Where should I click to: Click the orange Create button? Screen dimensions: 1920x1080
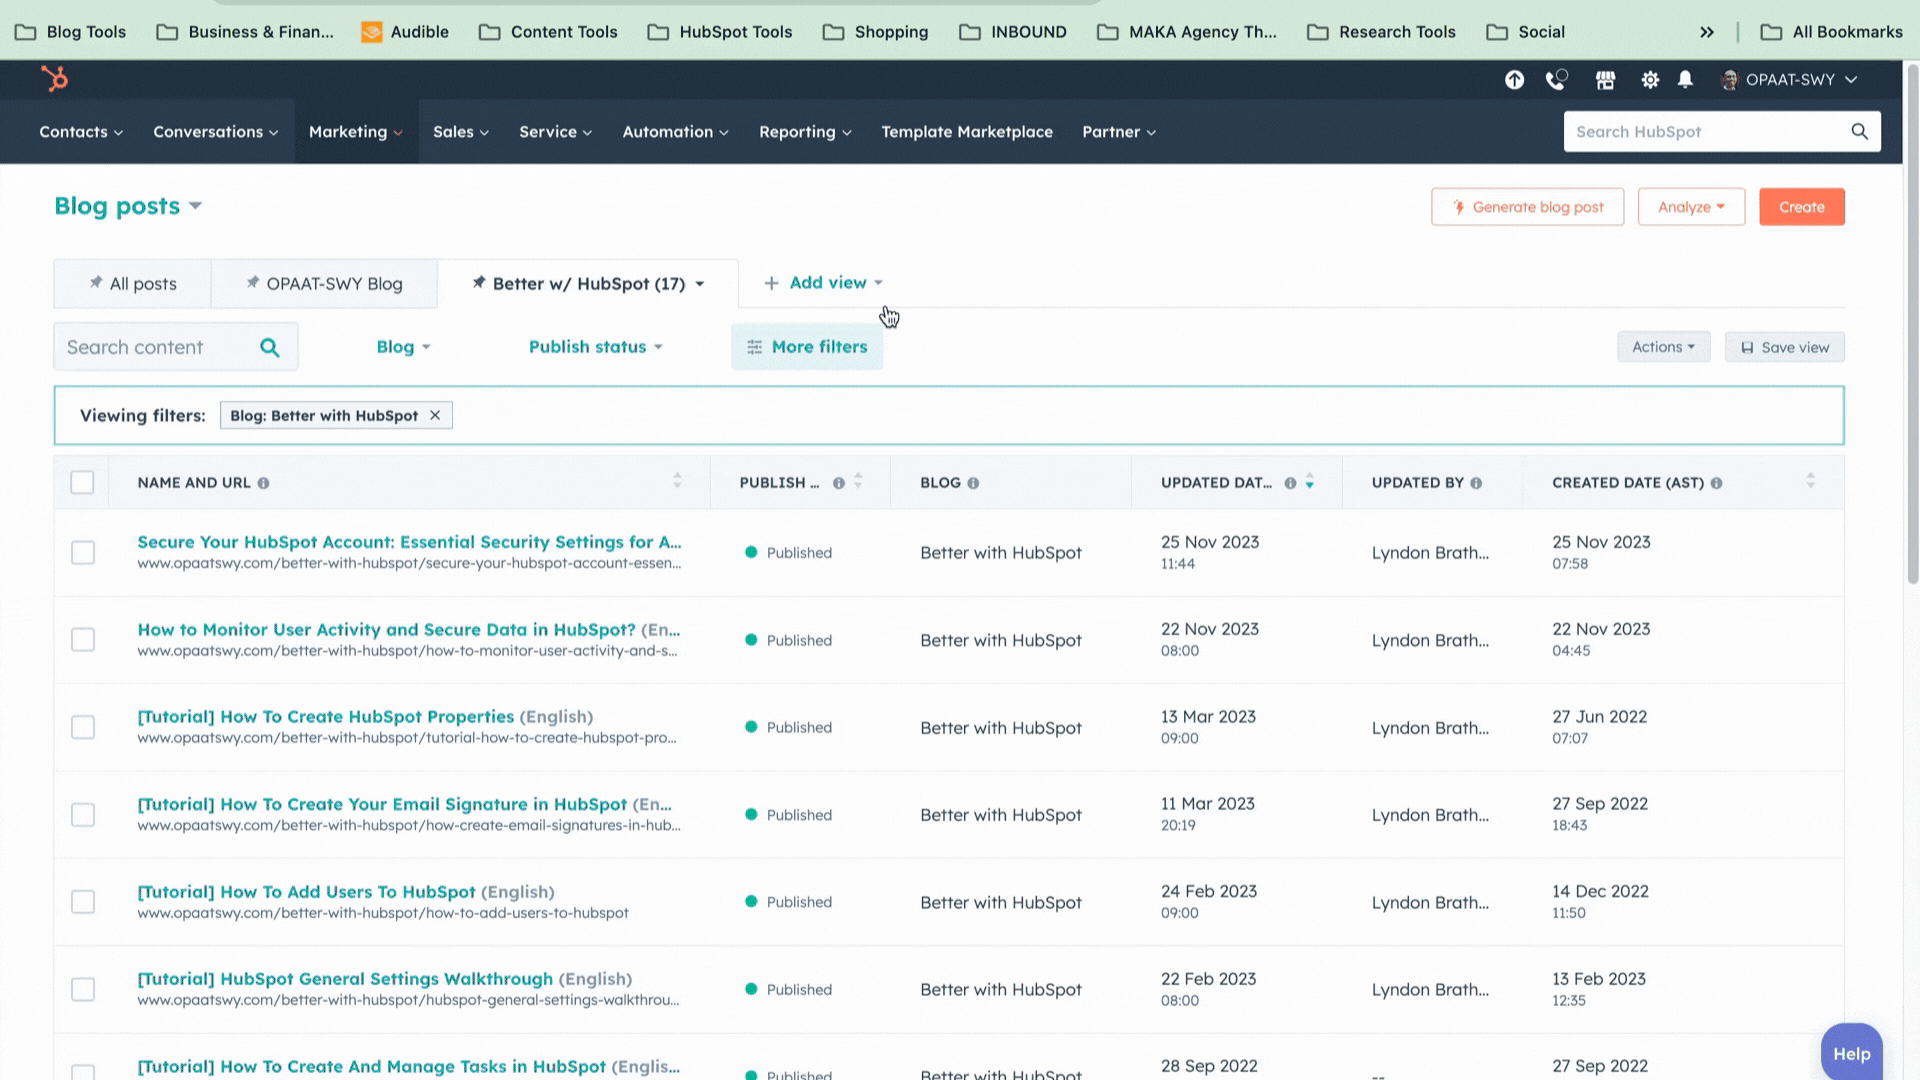pos(1802,207)
